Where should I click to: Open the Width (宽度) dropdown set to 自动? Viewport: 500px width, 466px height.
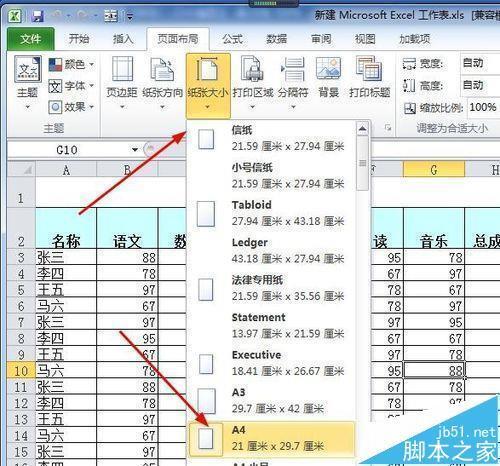[x=480, y=63]
